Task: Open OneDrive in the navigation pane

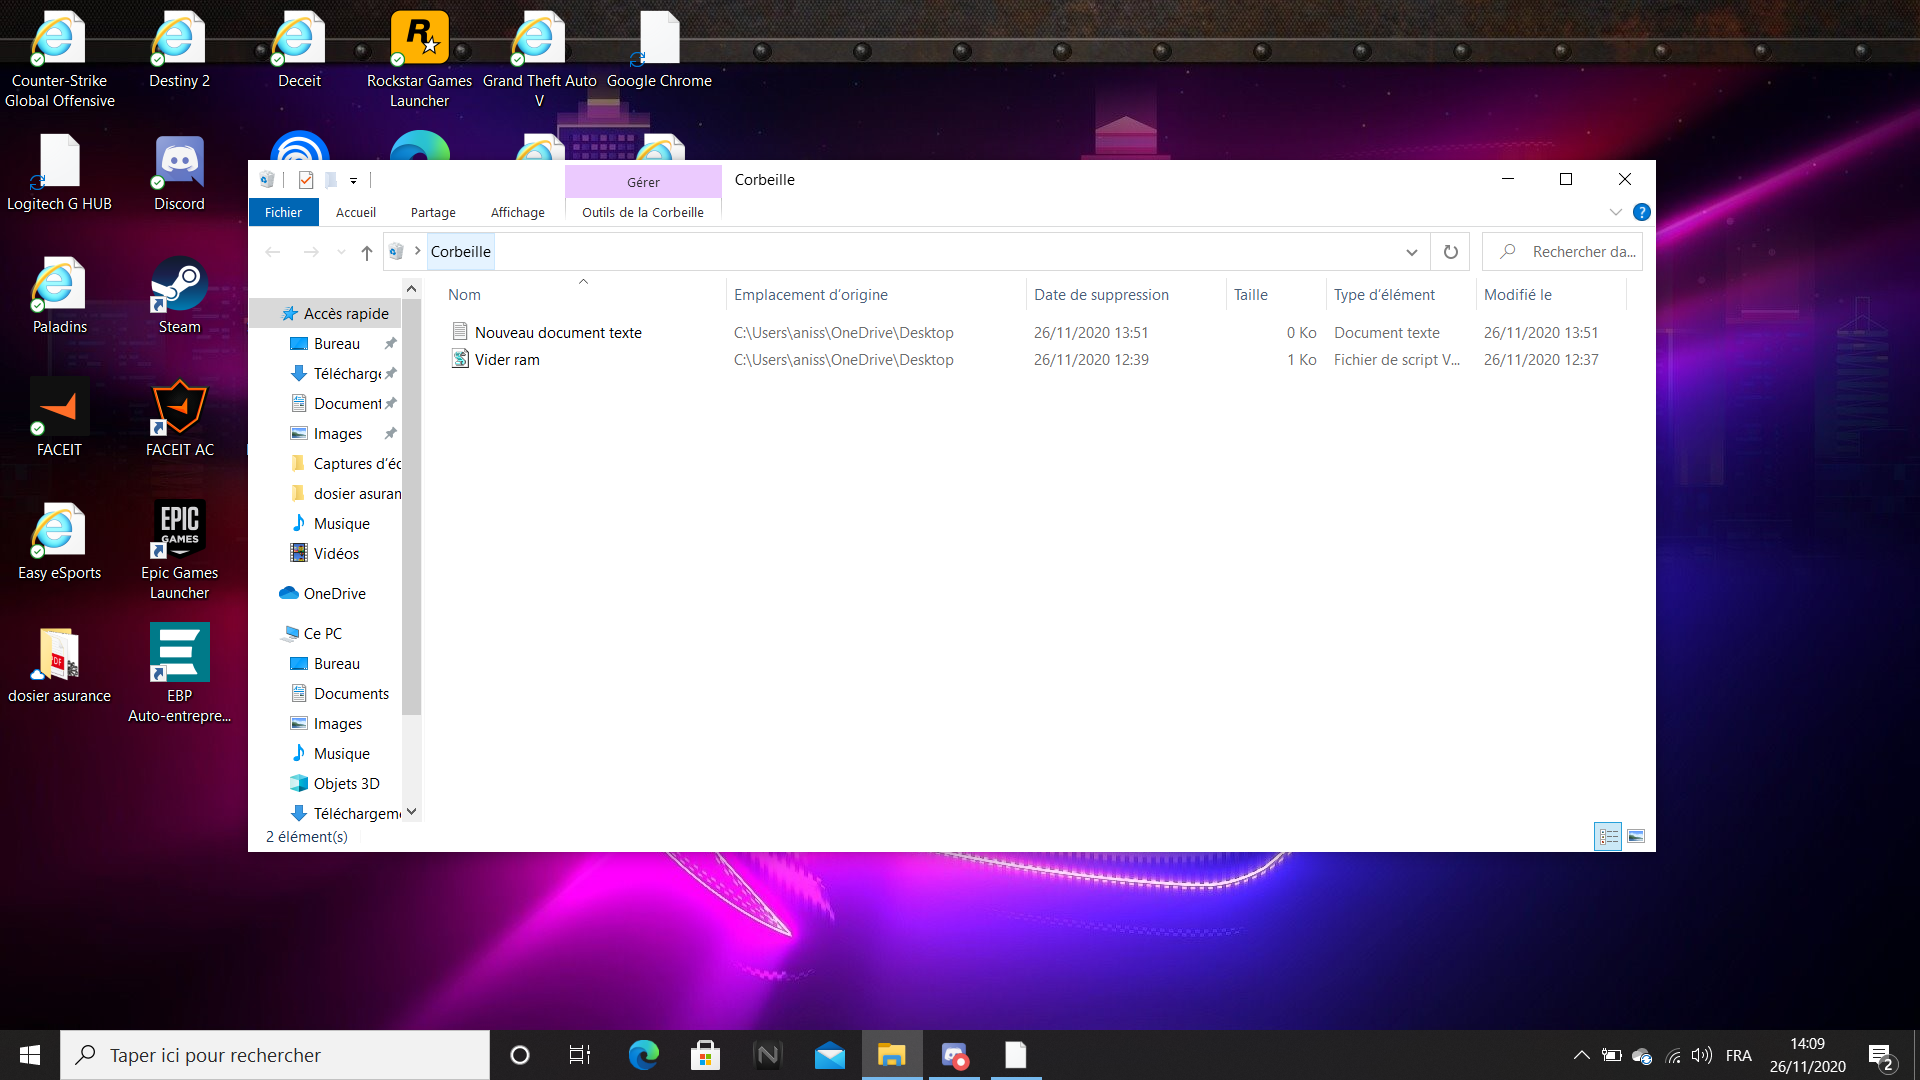Action: click(323, 594)
